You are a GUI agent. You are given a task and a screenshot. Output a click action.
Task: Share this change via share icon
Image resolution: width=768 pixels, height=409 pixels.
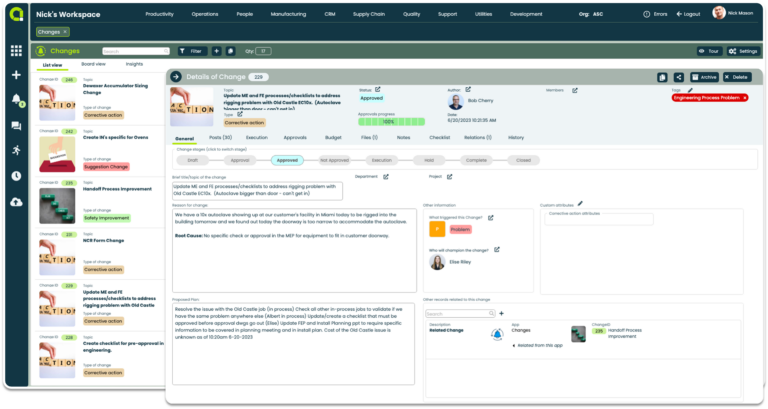[678, 77]
